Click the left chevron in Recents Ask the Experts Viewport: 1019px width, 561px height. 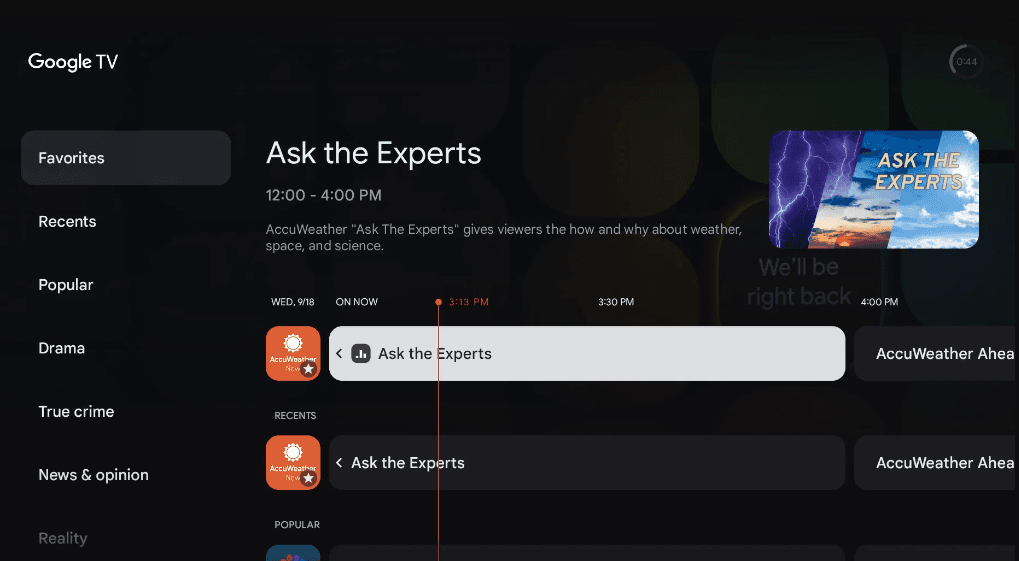point(339,462)
